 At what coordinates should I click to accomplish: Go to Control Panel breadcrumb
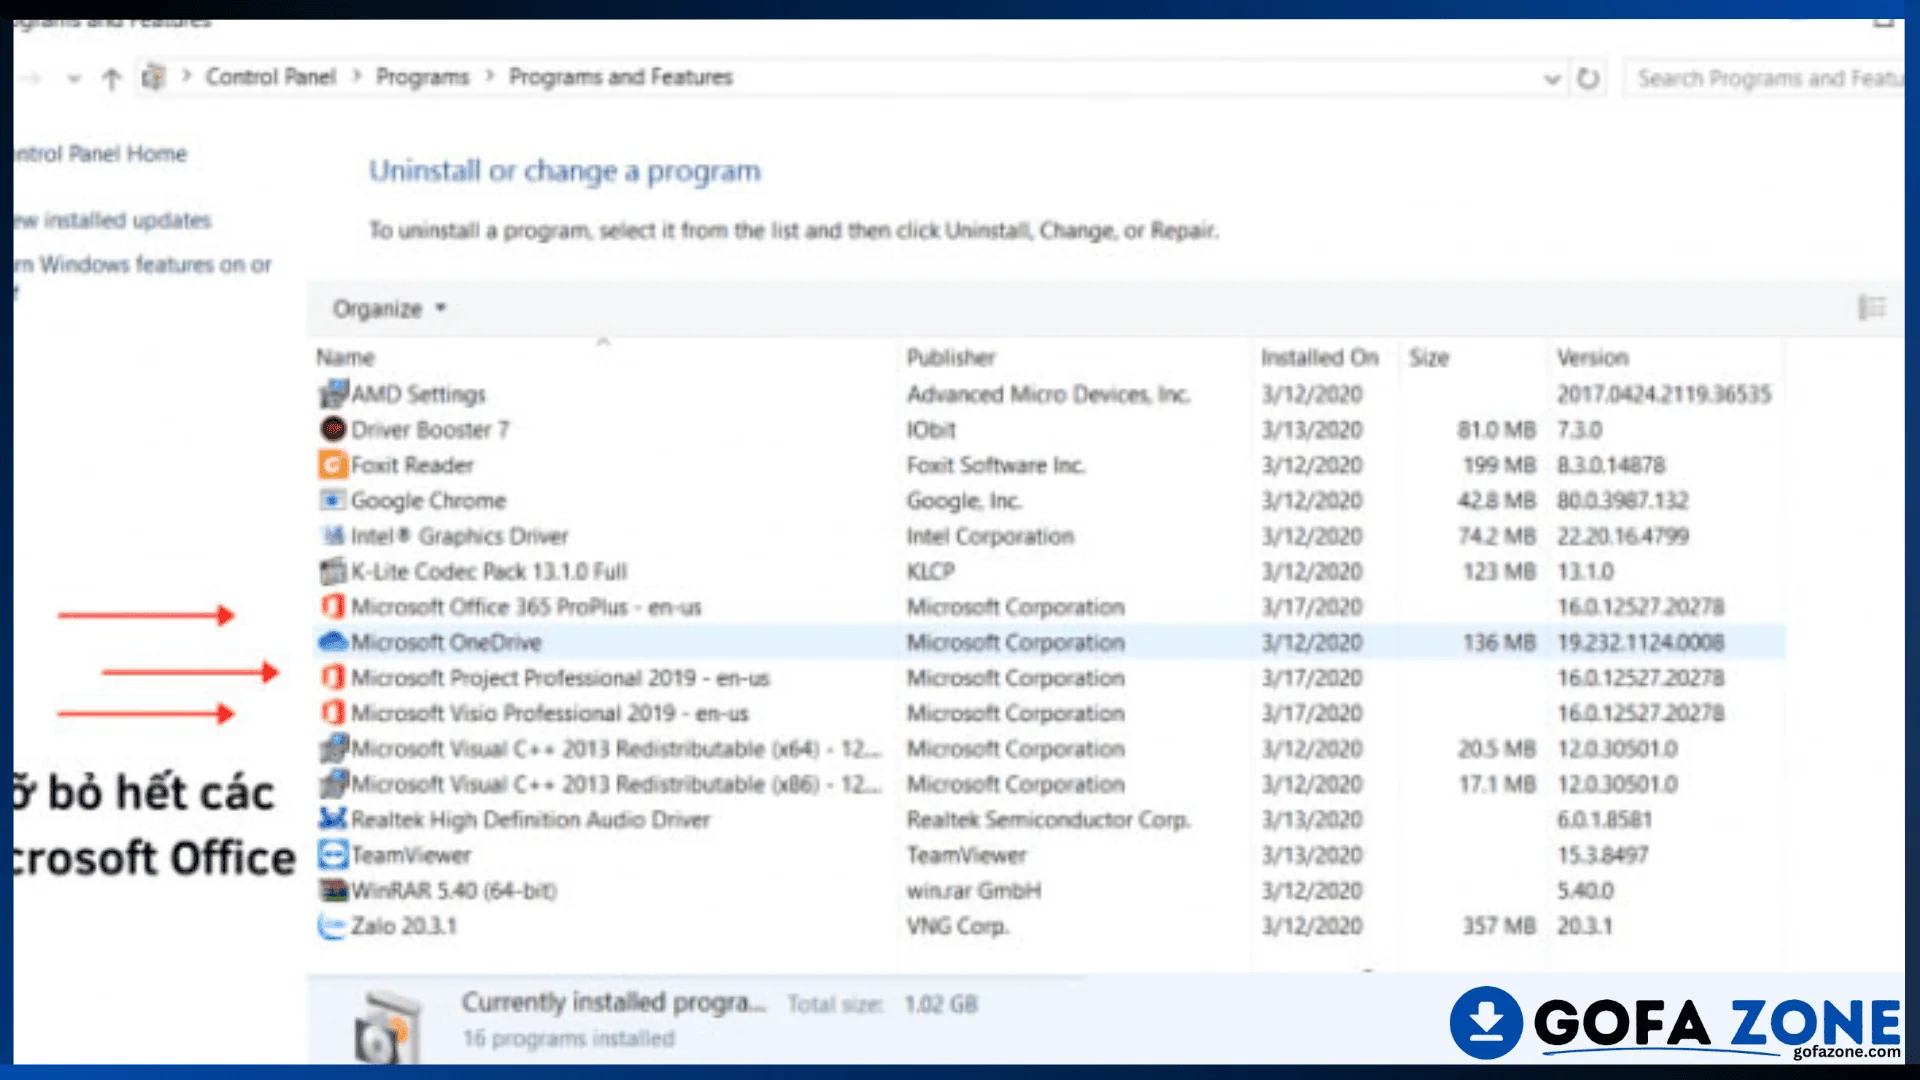pyautogui.click(x=270, y=77)
